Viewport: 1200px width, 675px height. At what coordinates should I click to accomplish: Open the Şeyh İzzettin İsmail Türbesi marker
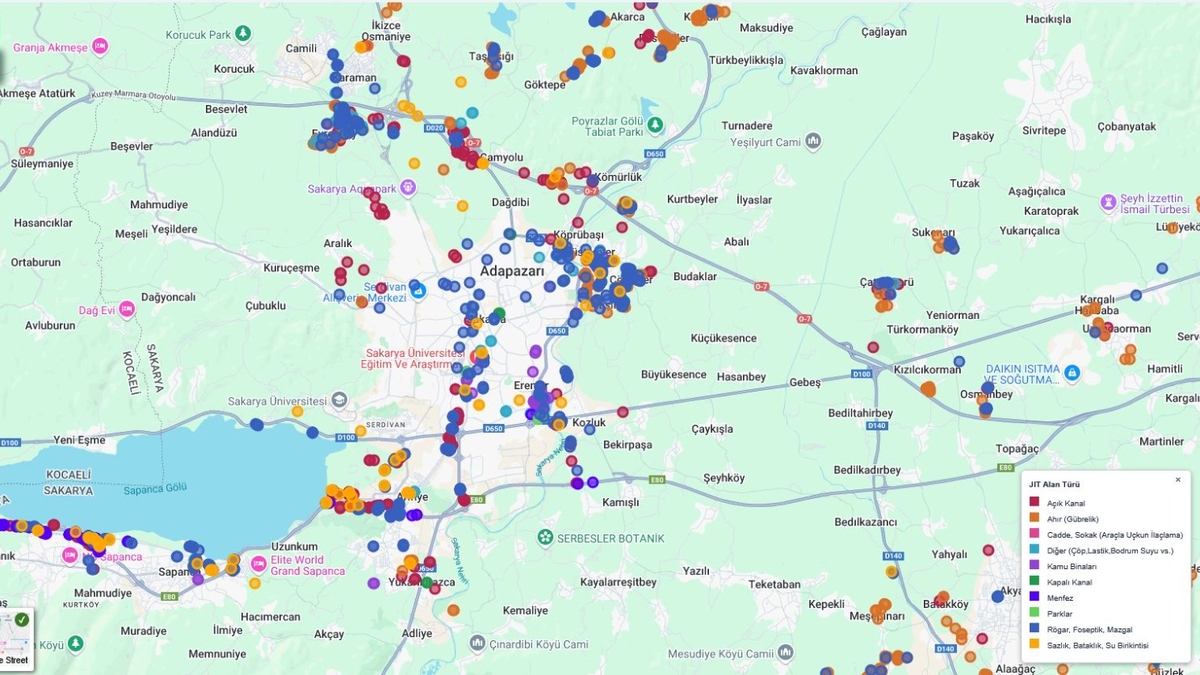tap(1108, 203)
